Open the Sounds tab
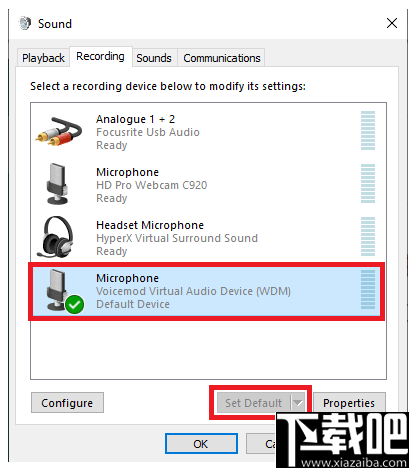The image size is (411, 468). pyautogui.click(x=154, y=58)
